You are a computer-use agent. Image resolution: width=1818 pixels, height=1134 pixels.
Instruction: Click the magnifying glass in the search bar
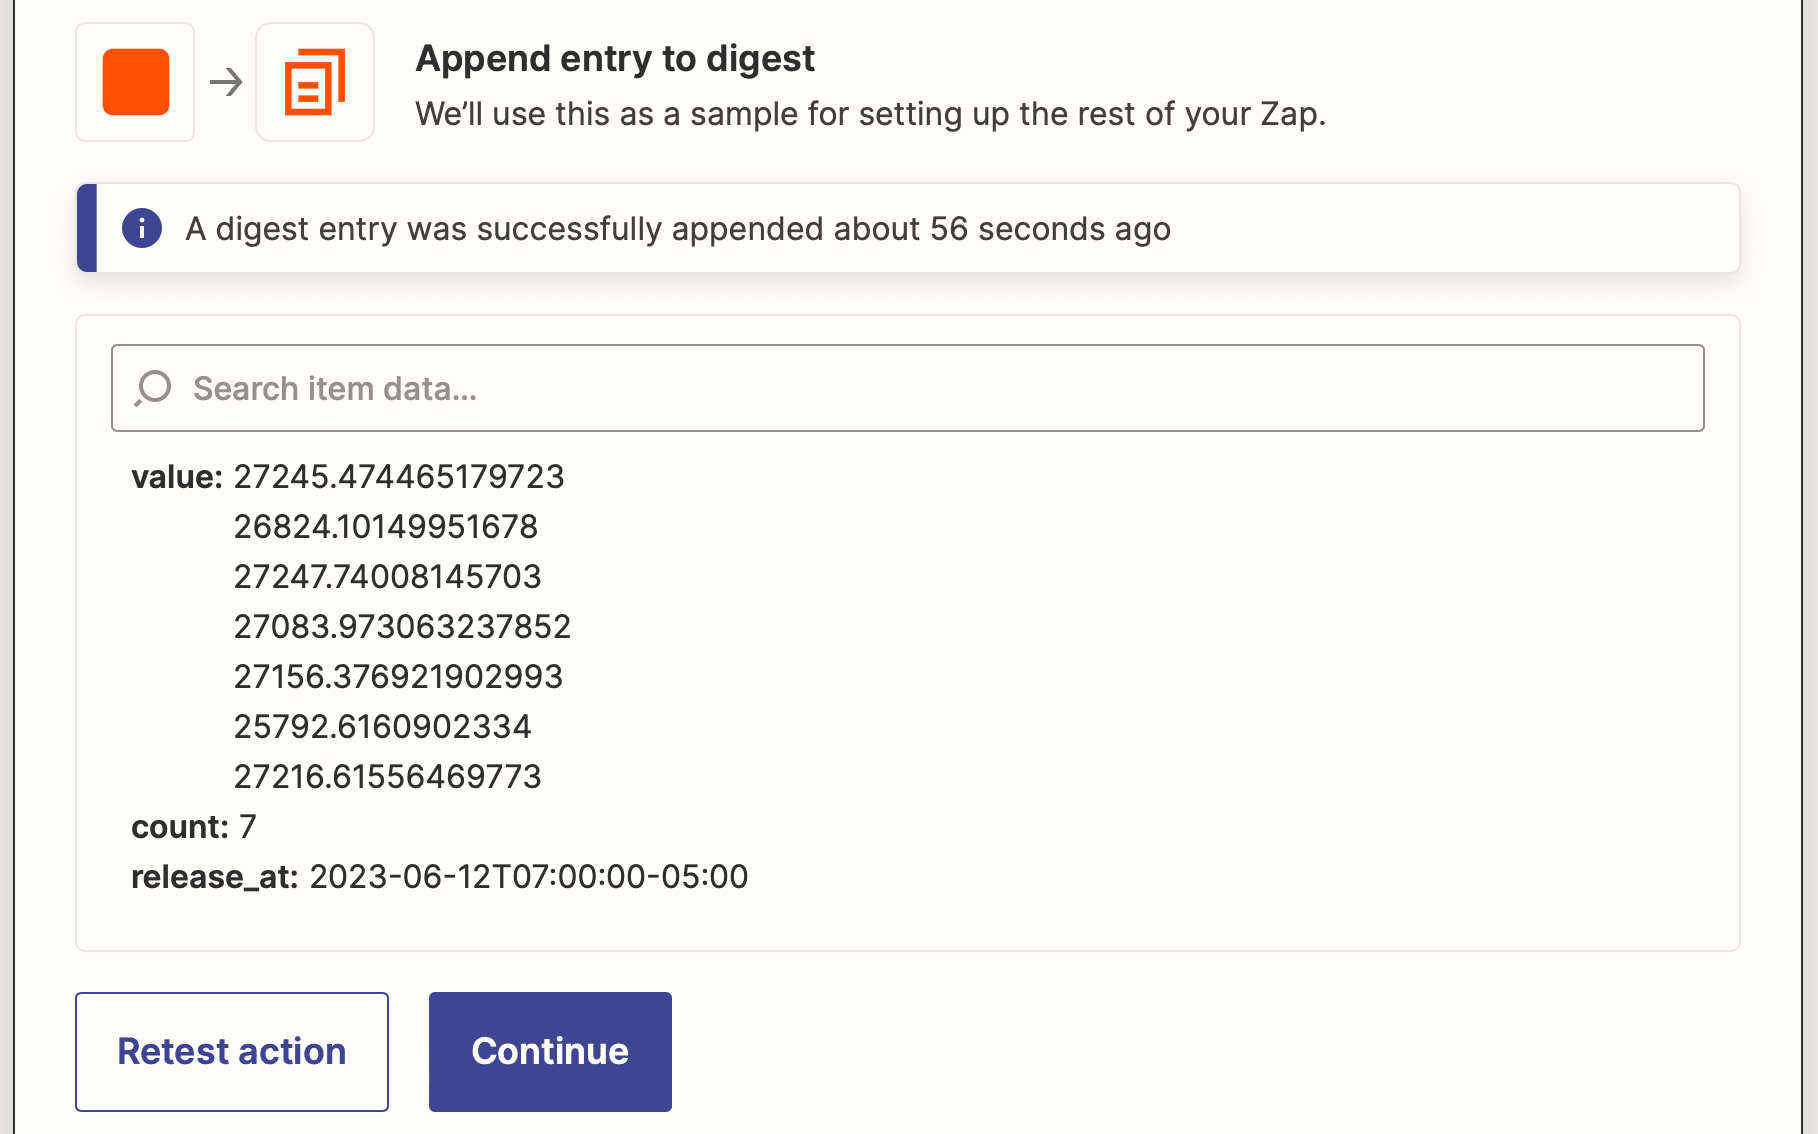pos(152,387)
